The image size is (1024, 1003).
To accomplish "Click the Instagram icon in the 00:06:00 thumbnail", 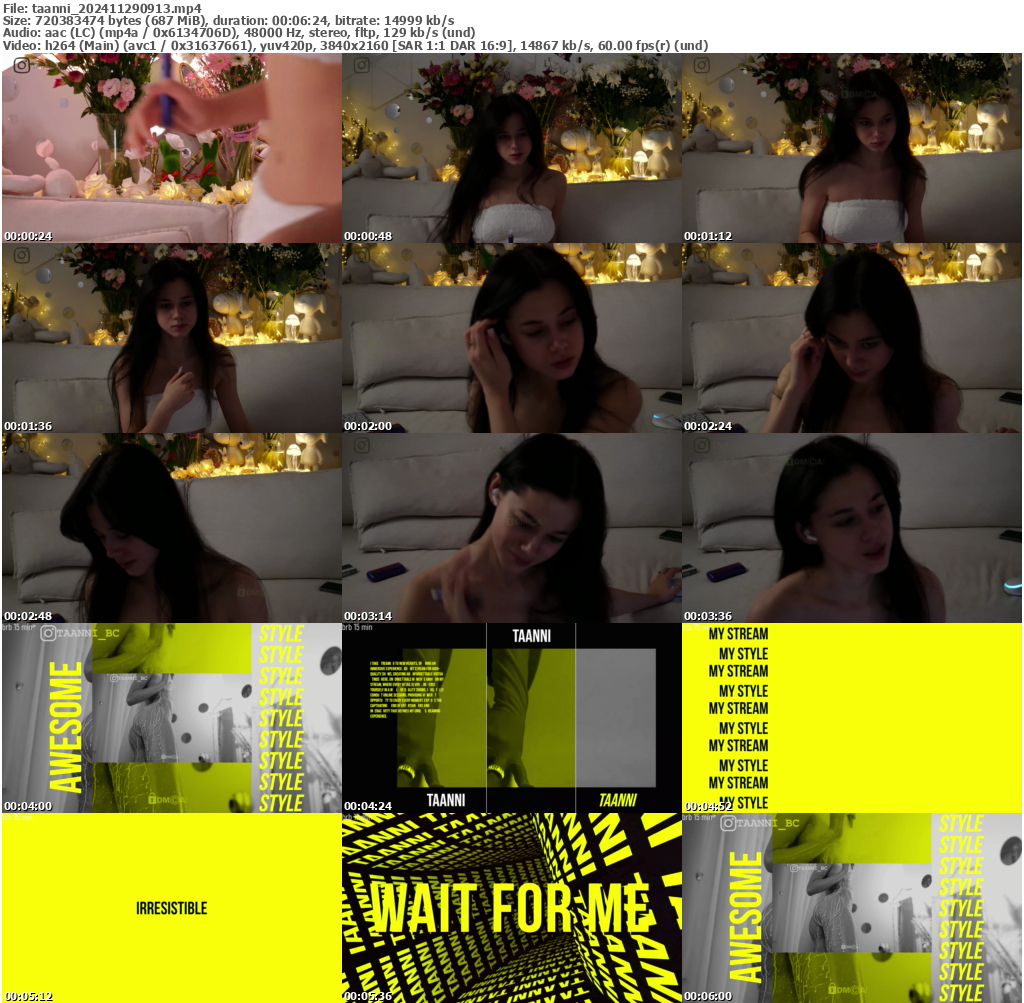I will point(728,823).
